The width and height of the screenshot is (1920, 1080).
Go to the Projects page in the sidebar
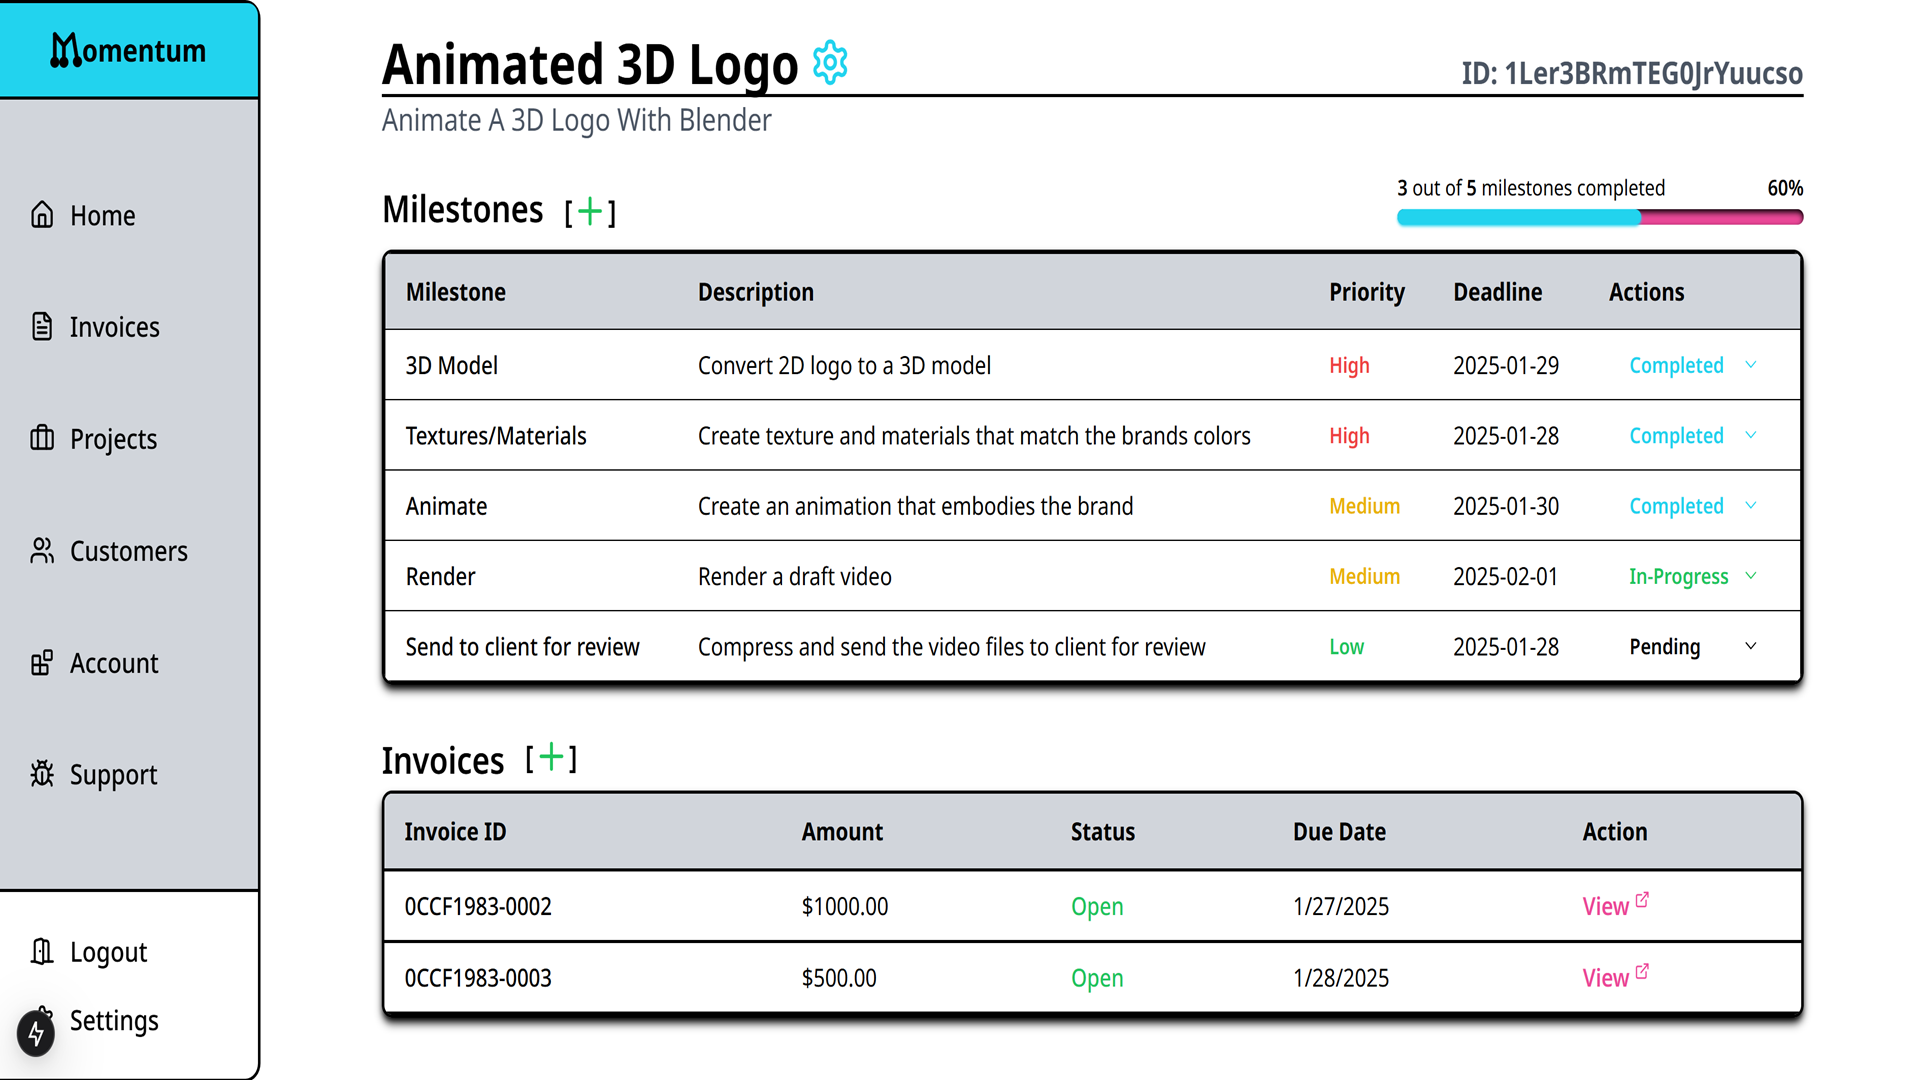(112, 439)
